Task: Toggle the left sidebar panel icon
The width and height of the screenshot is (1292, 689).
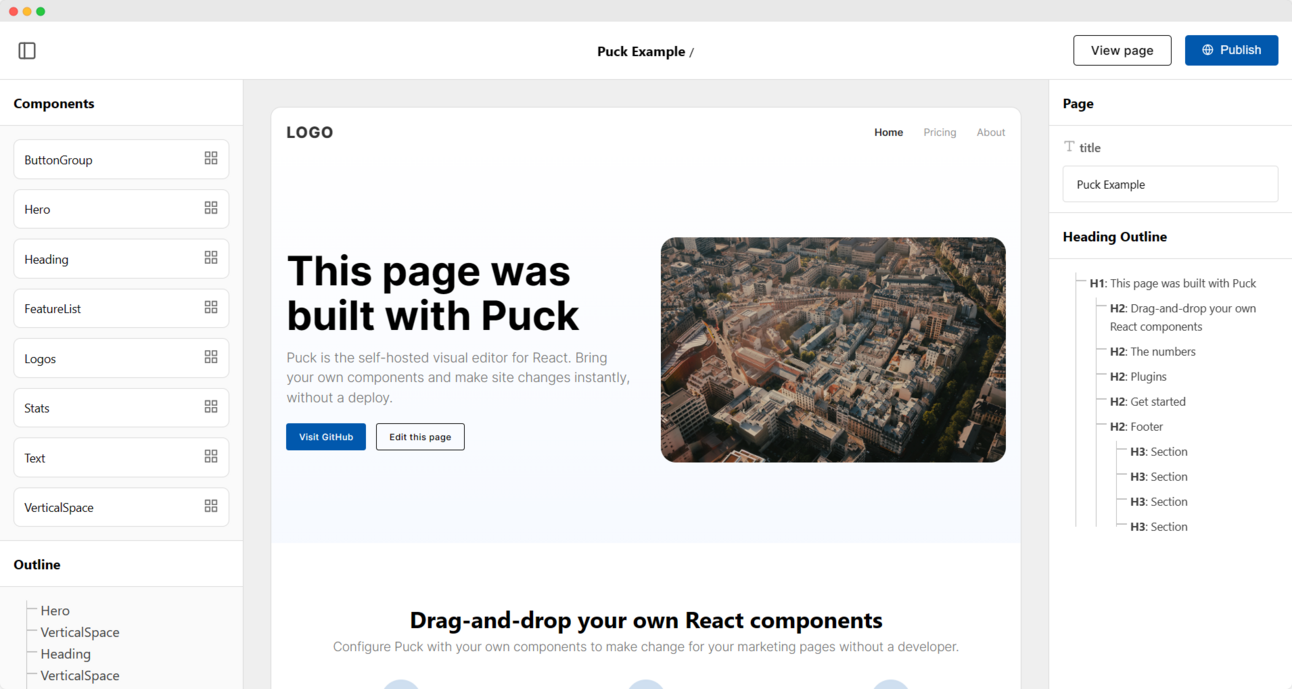Action: coord(27,50)
